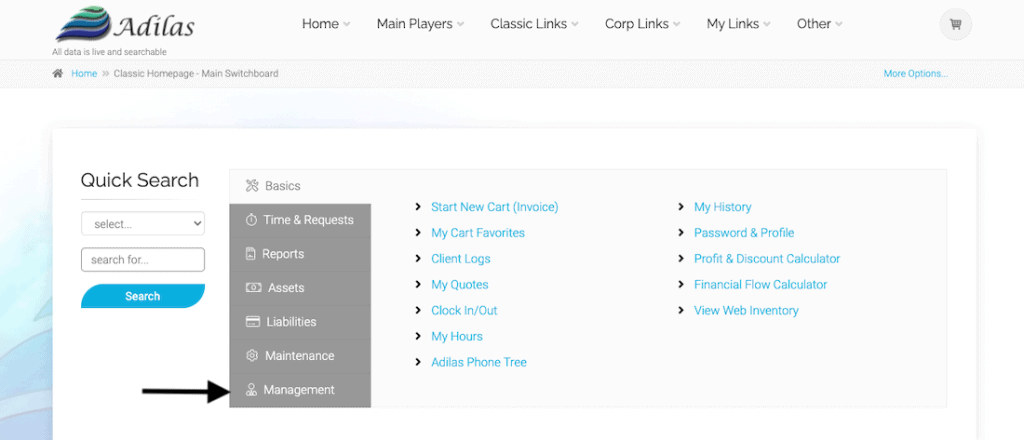Open the Assets tab
Viewport: 1024px width, 440px height.
[x=300, y=288]
